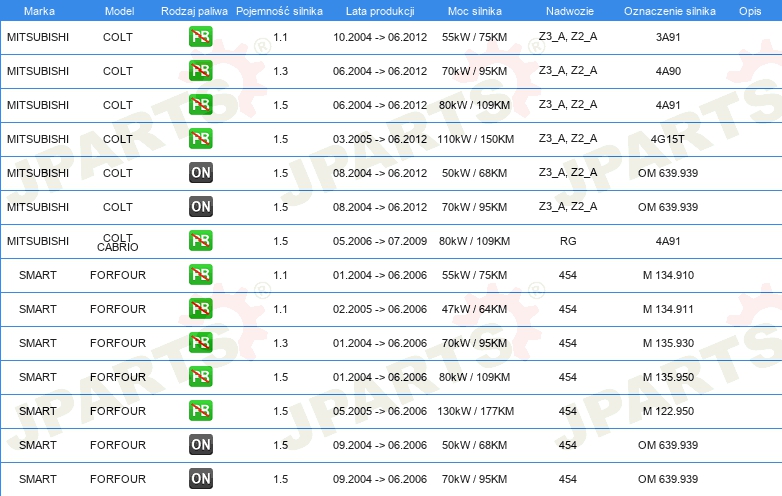Click petrol icon in Forfour M 135.950 row
Screen dimensions: 782x496
(x=200, y=376)
